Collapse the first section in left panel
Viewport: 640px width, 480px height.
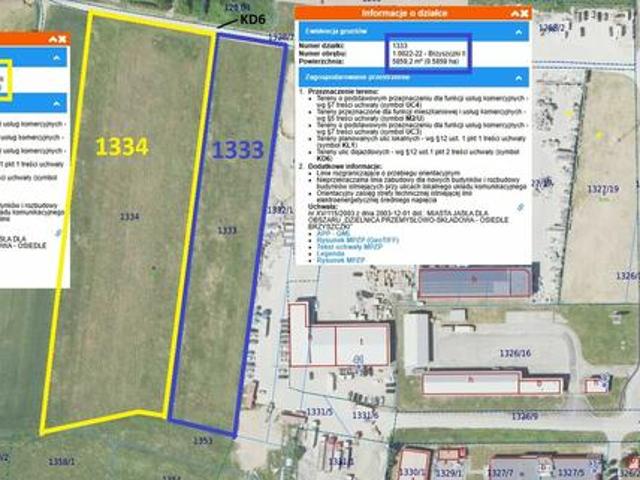58,59
